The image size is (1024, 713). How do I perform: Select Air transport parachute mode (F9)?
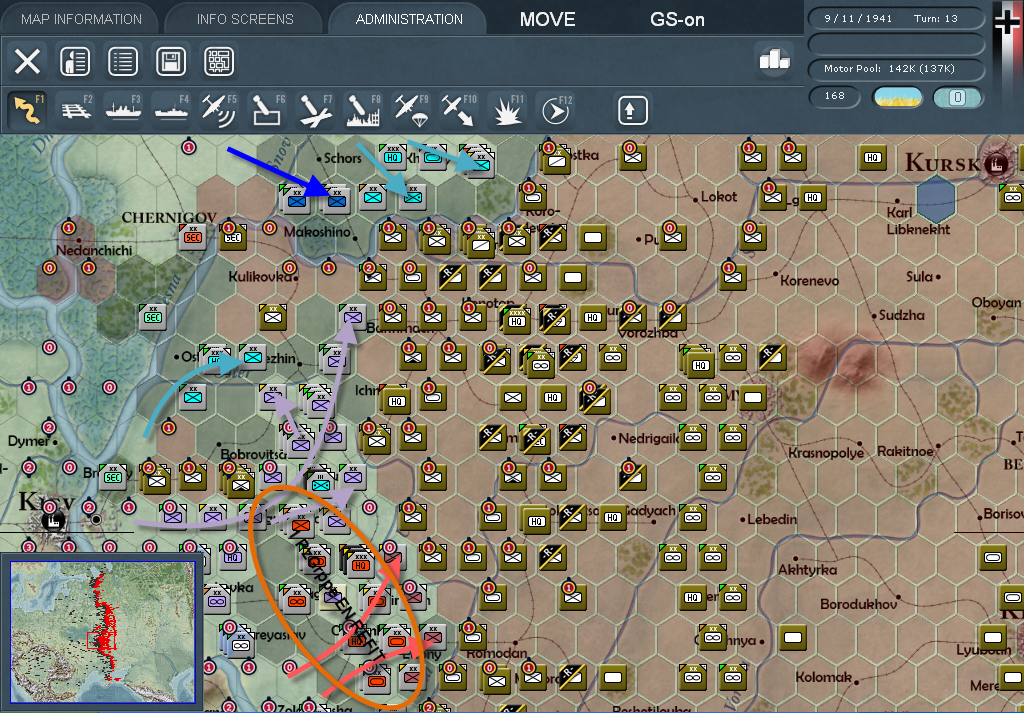coord(411,110)
